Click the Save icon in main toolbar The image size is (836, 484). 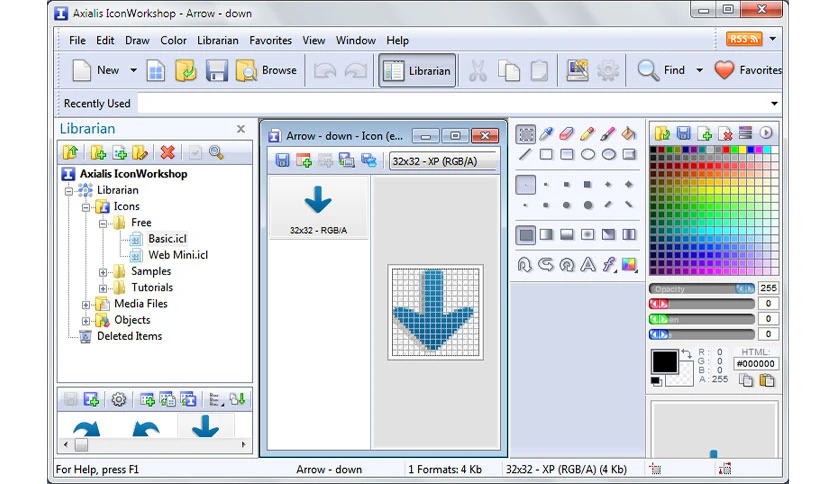216,70
